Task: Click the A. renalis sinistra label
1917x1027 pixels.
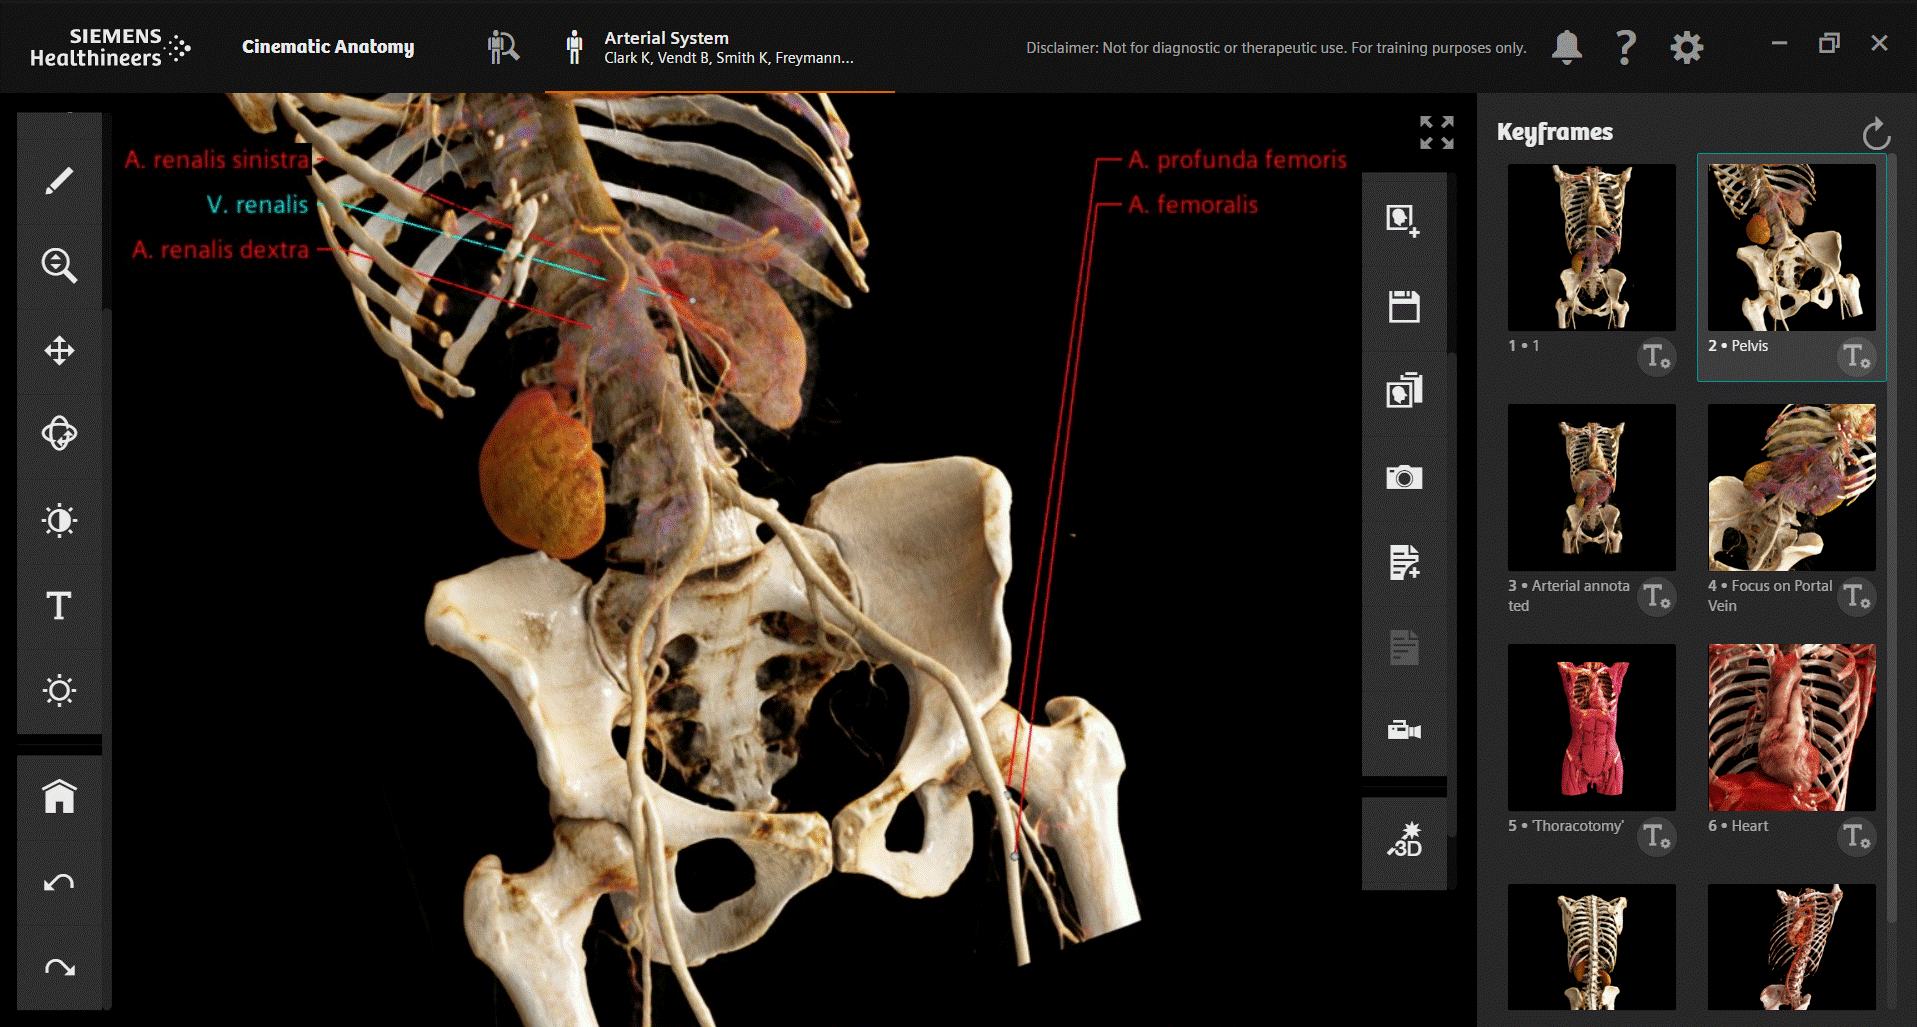Action: pos(217,160)
